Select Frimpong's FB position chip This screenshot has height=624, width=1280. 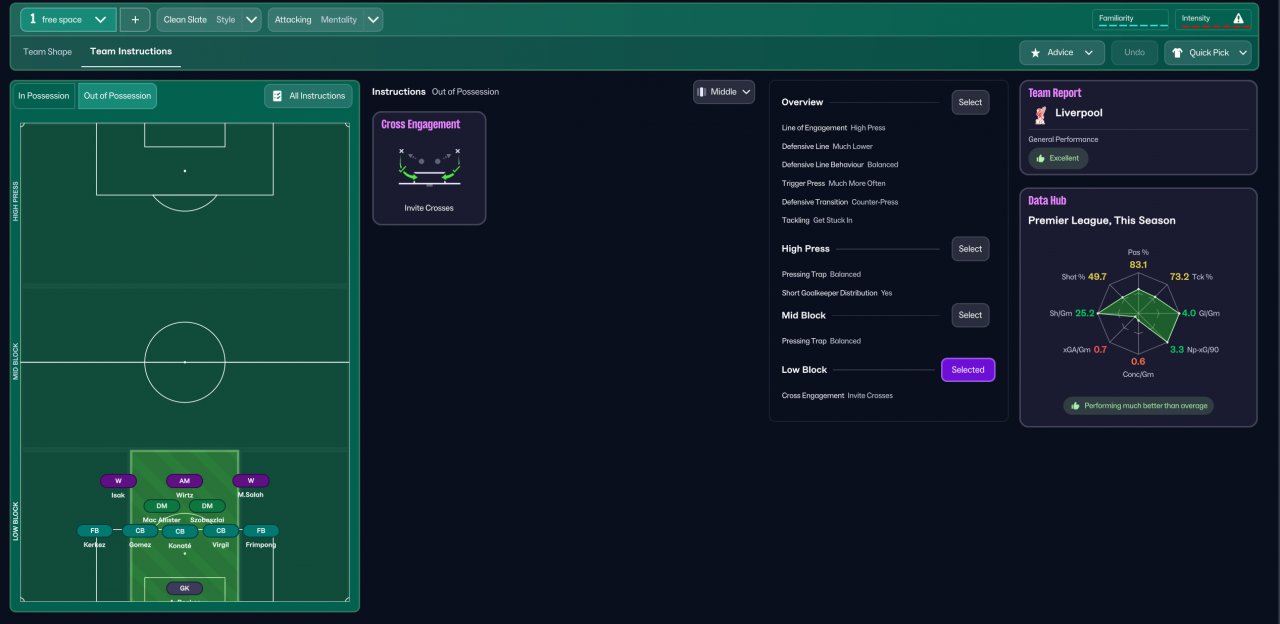coord(261,531)
